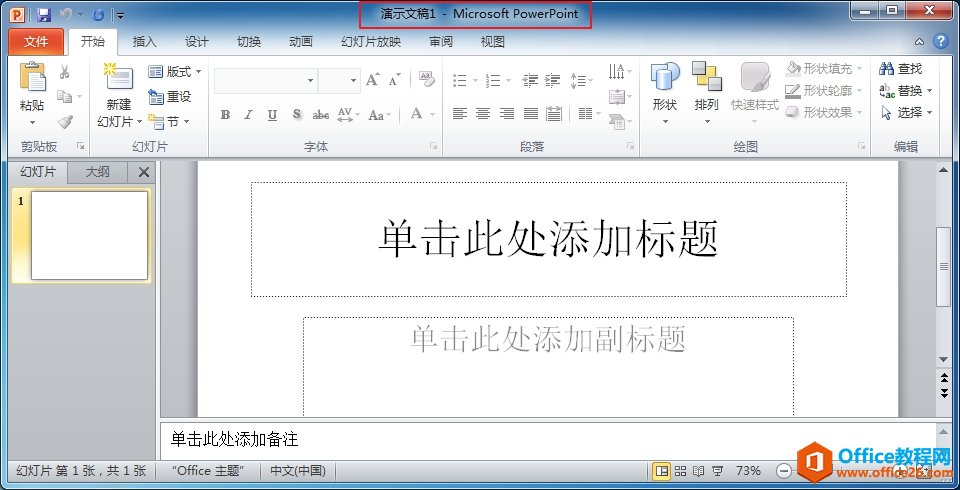The width and height of the screenshot is (960, 490).
Task: Align text right
Action: point(506,113)
